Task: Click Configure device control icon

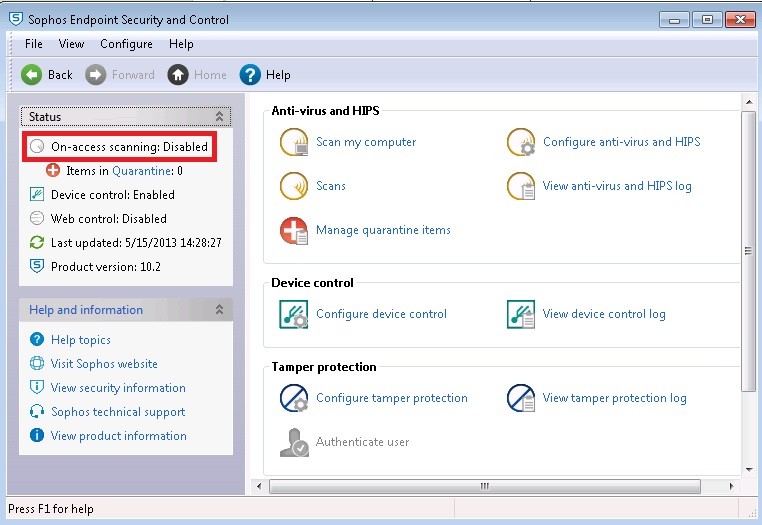Action: [x=294, y=314]
